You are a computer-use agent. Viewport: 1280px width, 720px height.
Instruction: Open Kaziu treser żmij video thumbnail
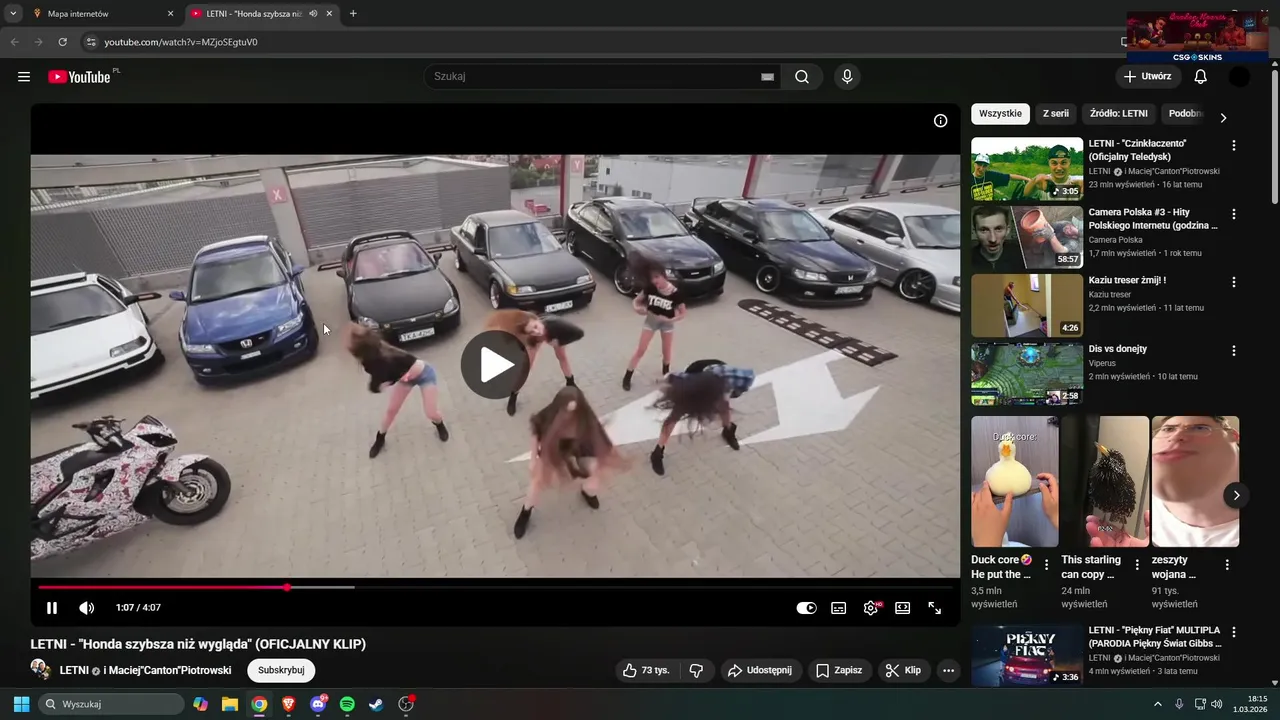pyautogui.click(x=1027, y=305)
